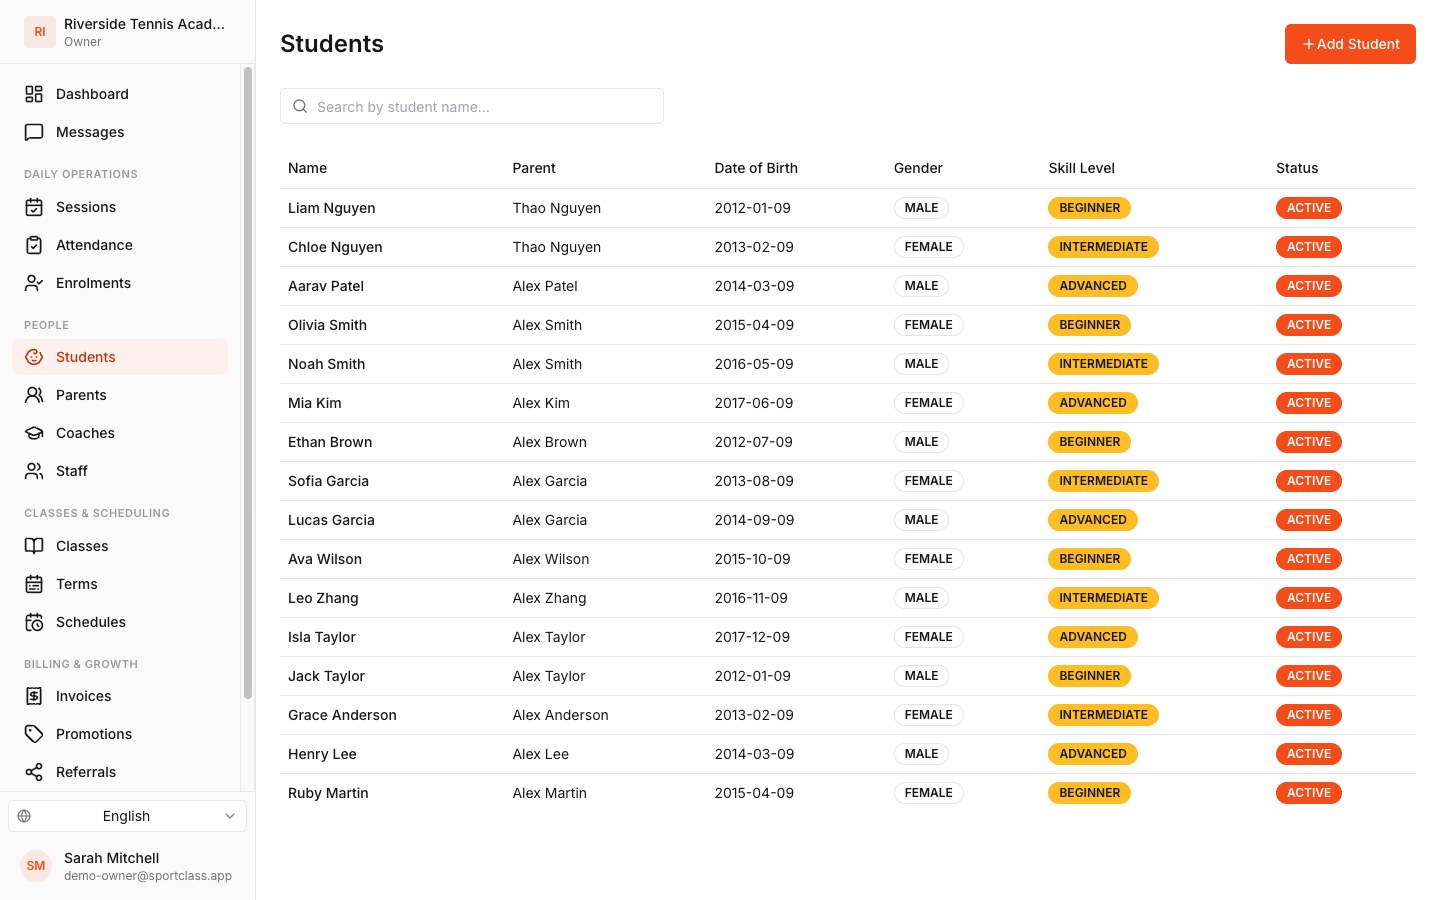Click the Students face icon
Image resolution: width=1440 pixels, height=900 pixels.
coord(34,357)
